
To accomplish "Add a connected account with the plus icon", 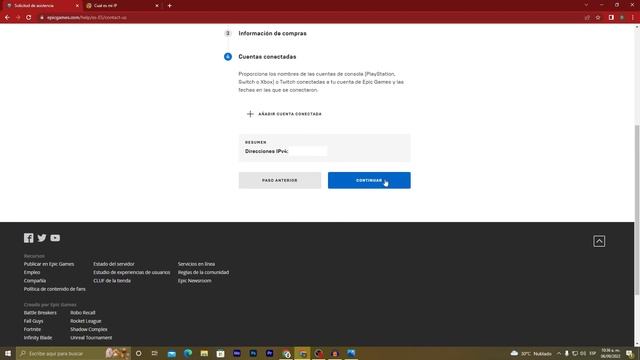I will [250, 114].
